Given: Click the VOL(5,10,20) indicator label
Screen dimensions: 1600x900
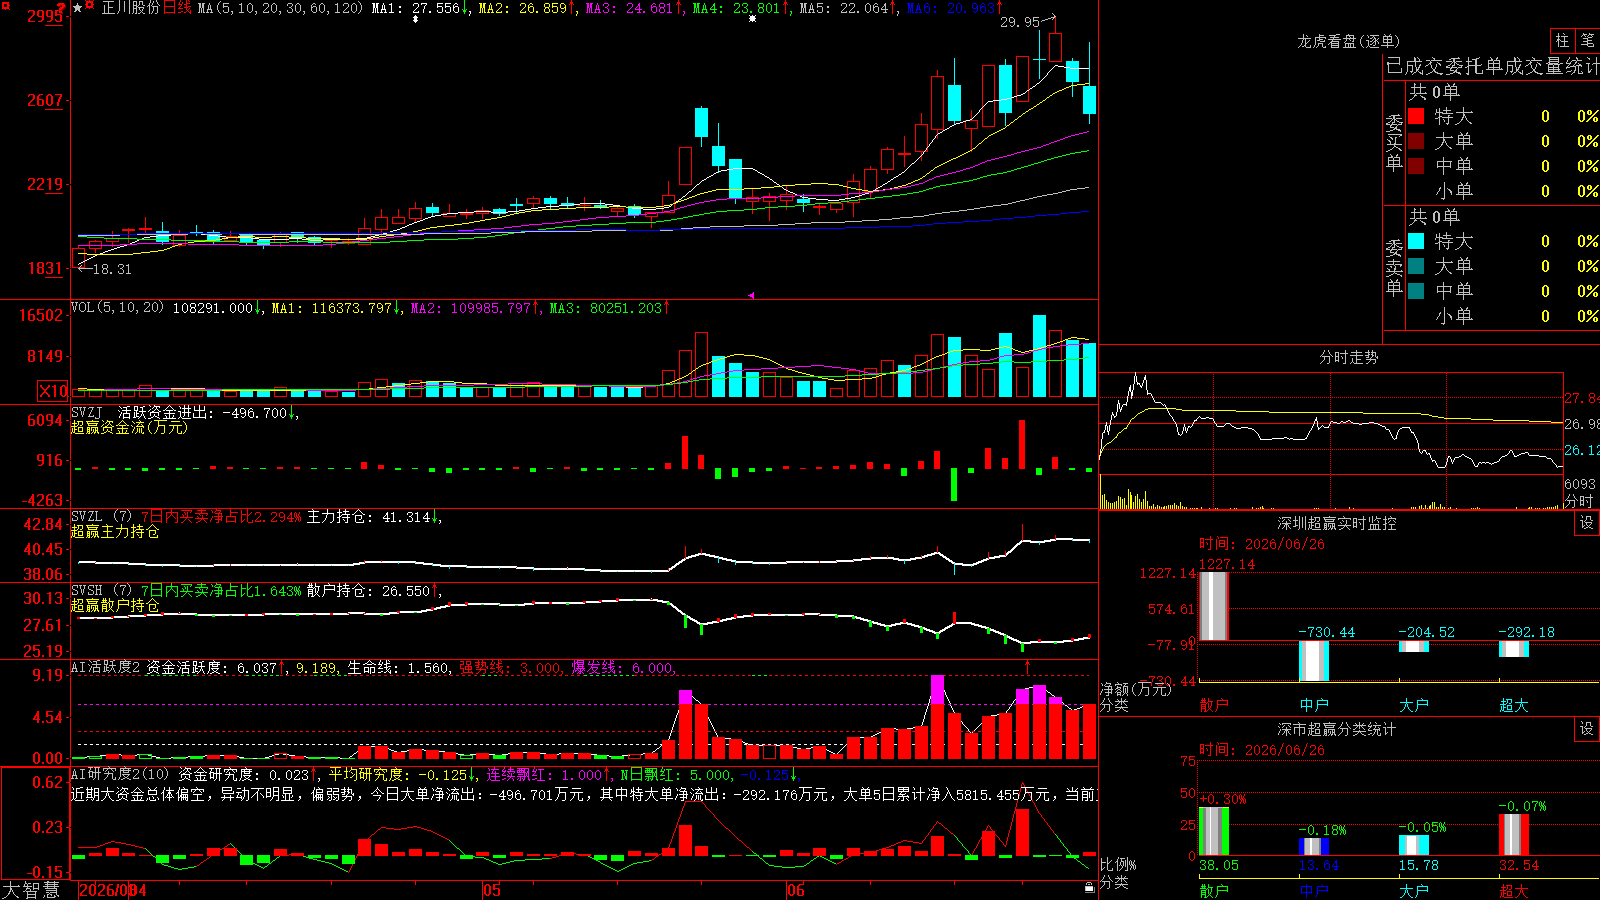Looking at the screenshot, I should 117,308.
